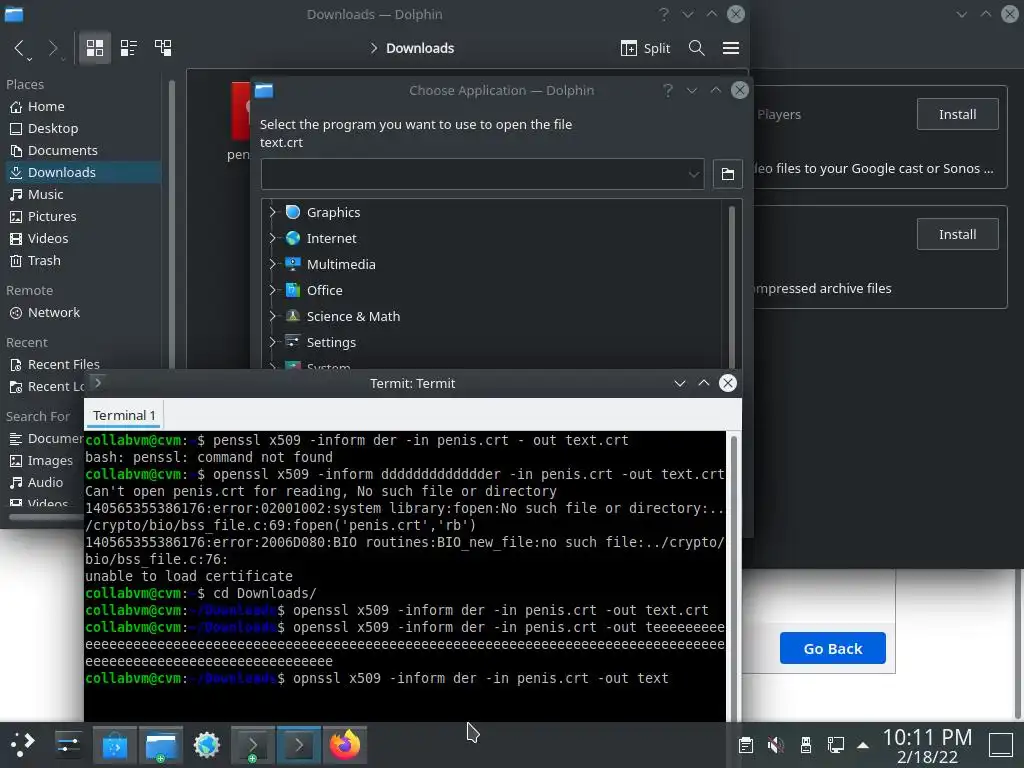Expand the Graphics category

click(x=272, y=212)
